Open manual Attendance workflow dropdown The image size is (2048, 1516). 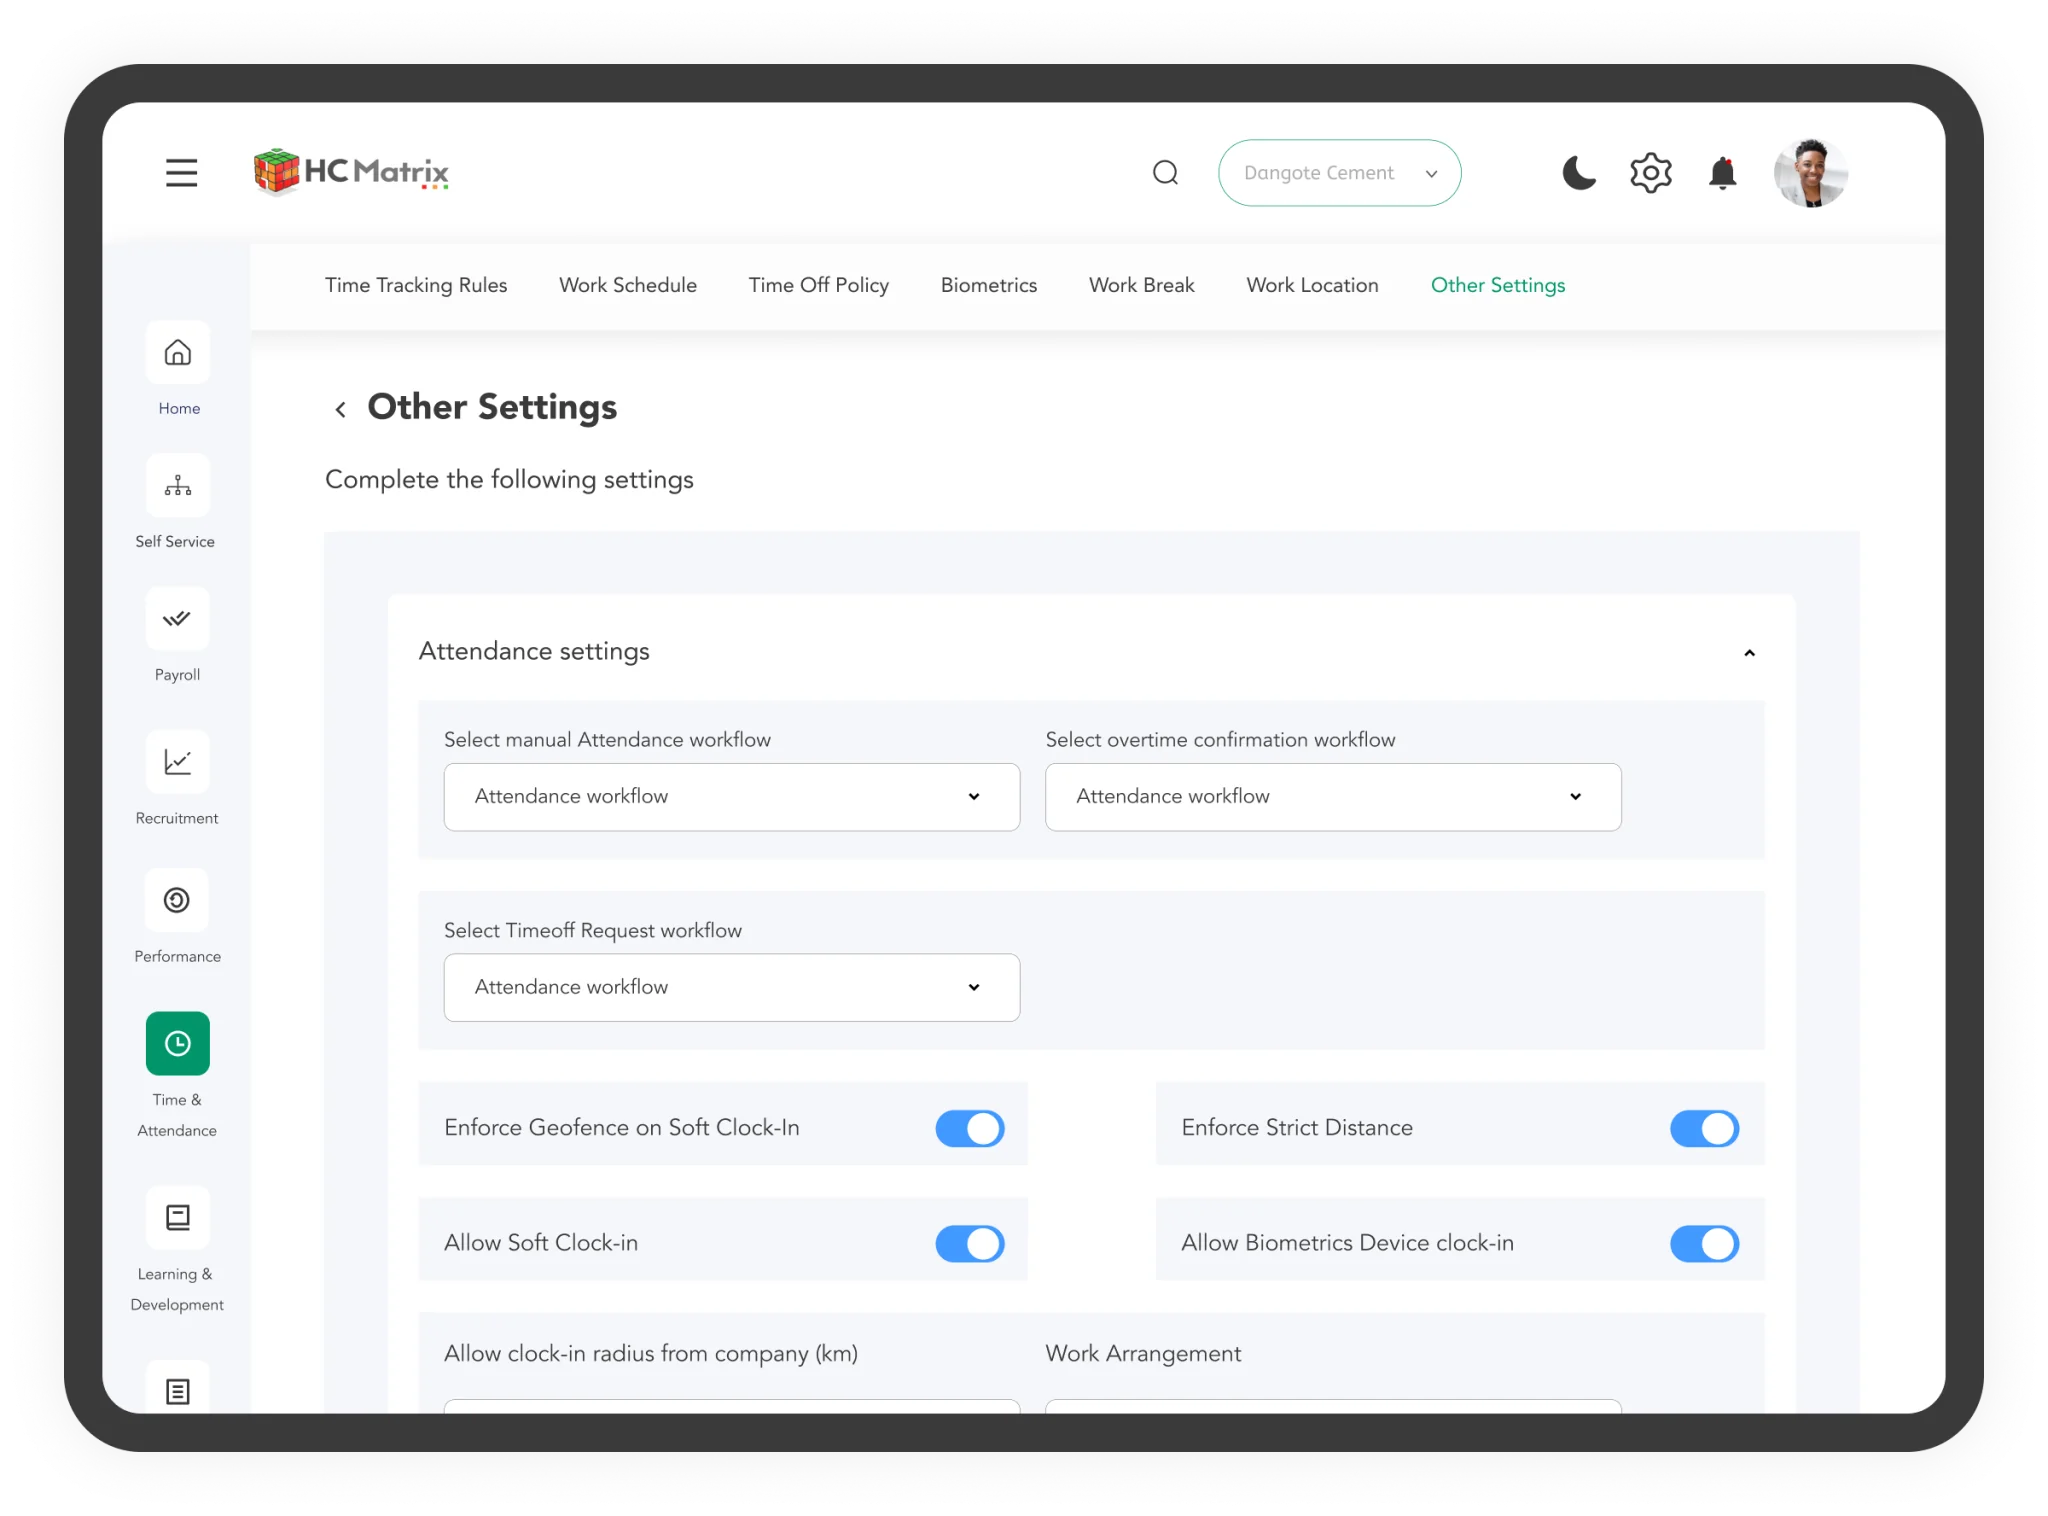coord(731,797)
